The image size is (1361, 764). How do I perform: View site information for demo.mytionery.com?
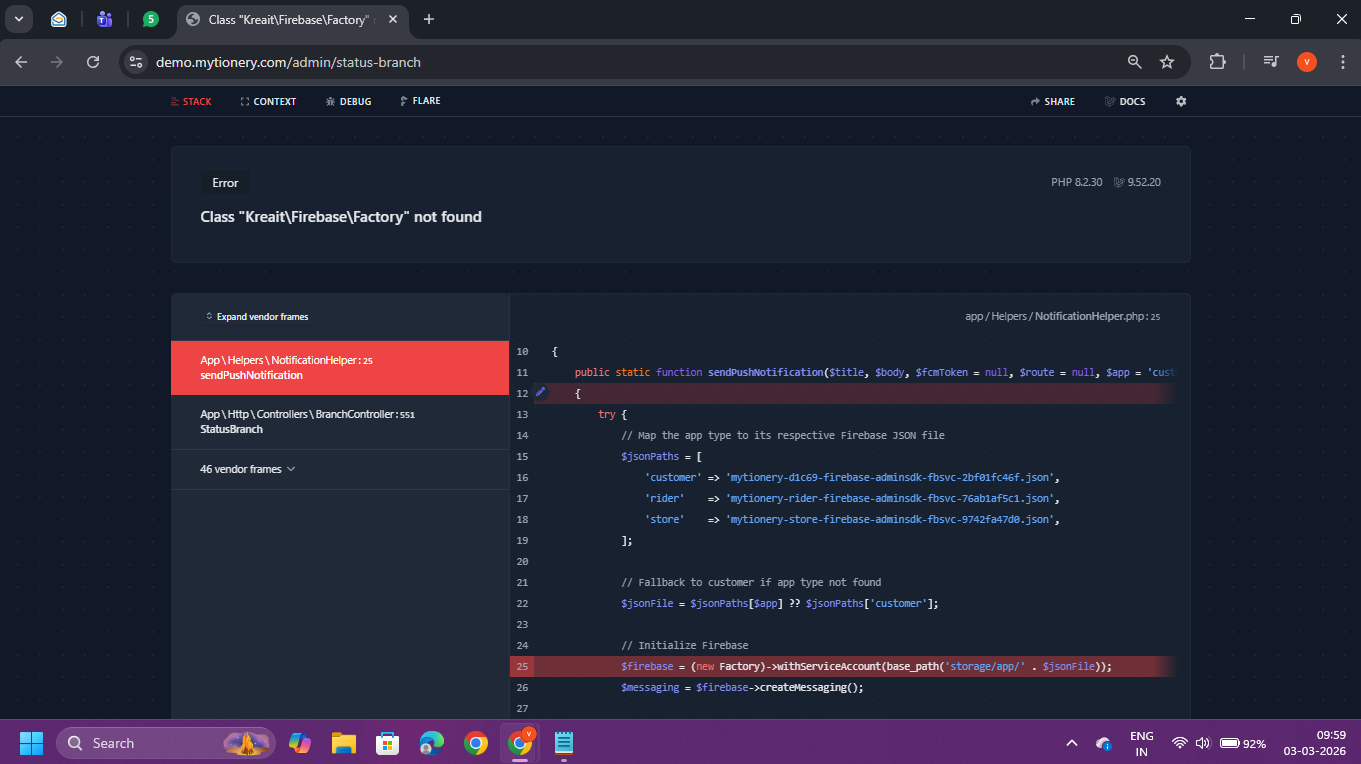pyautogui.click(x=136, y=62)
